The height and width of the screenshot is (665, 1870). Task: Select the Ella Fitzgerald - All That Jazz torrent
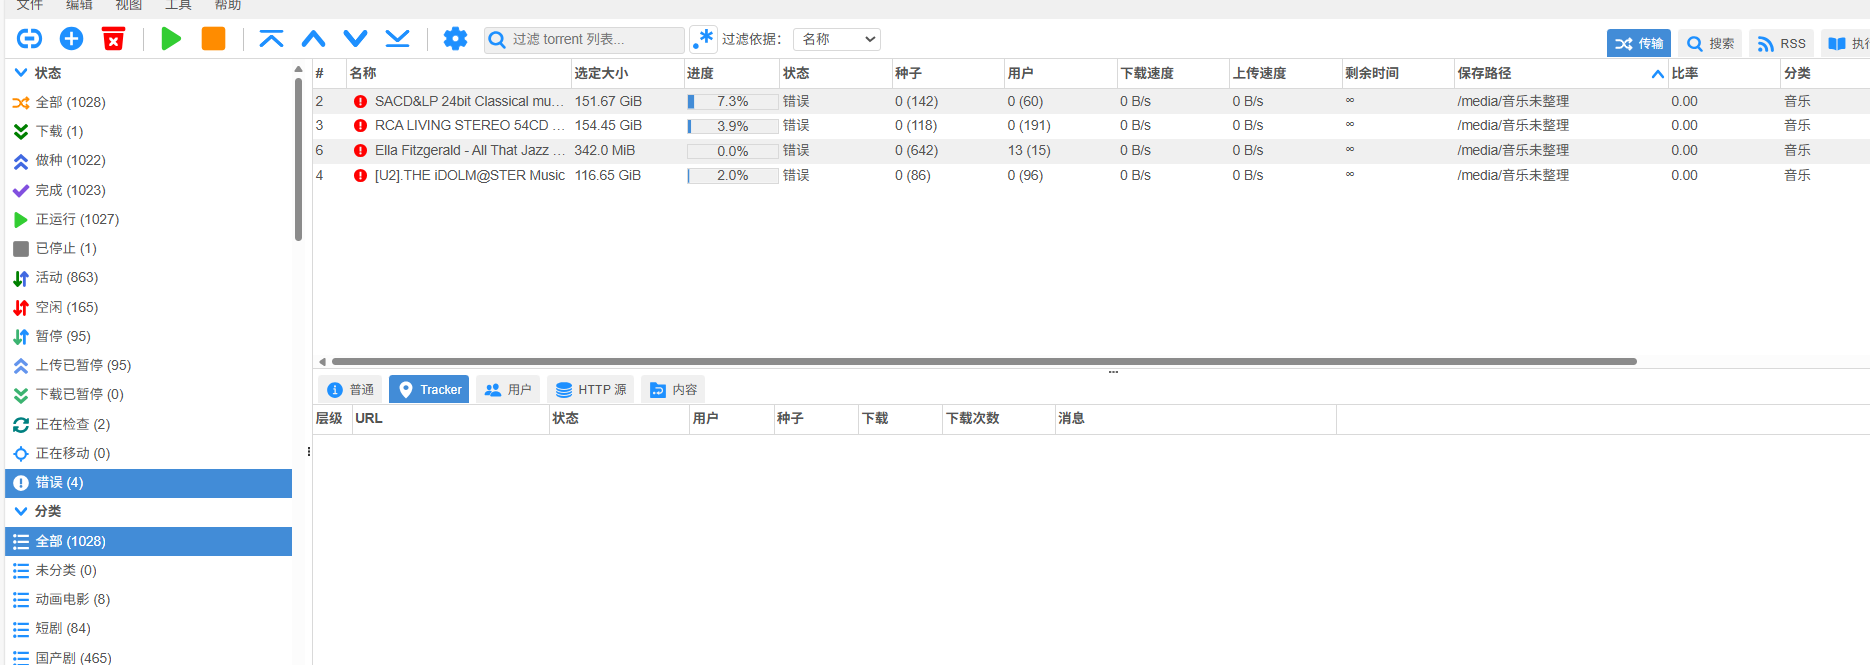pos(1091,150)
